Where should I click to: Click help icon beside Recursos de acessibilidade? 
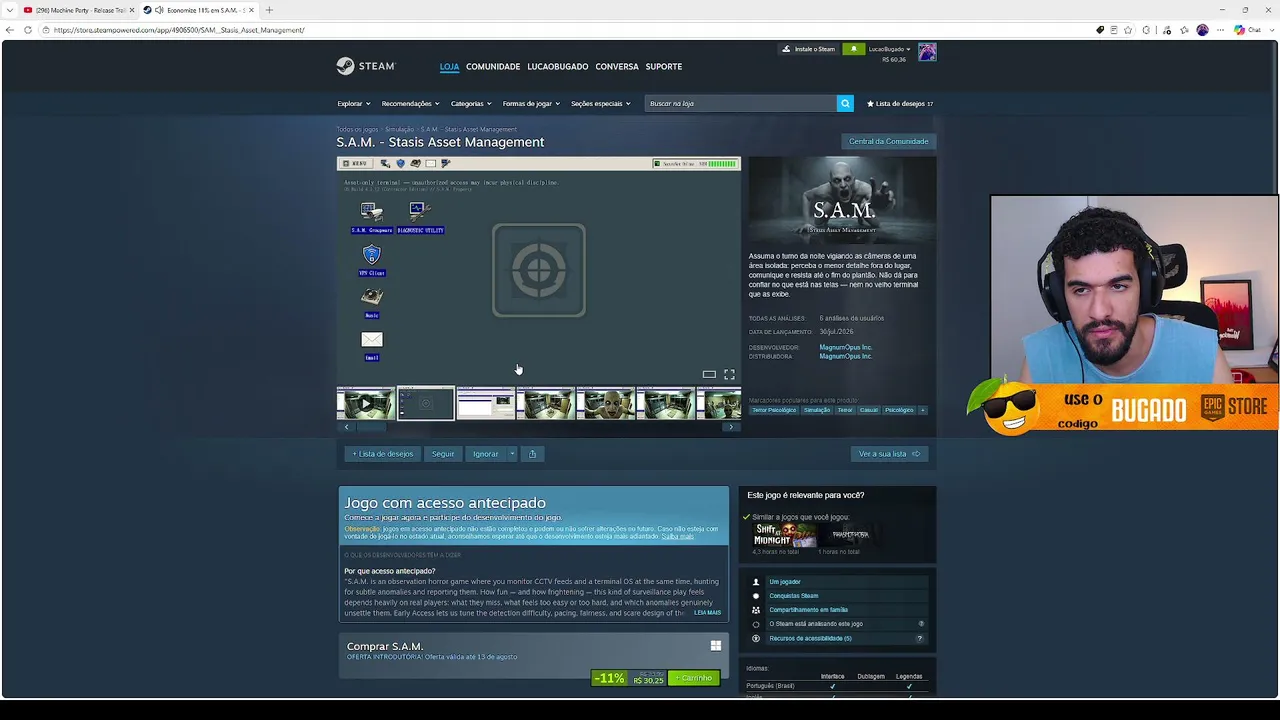tap(920, 638)
